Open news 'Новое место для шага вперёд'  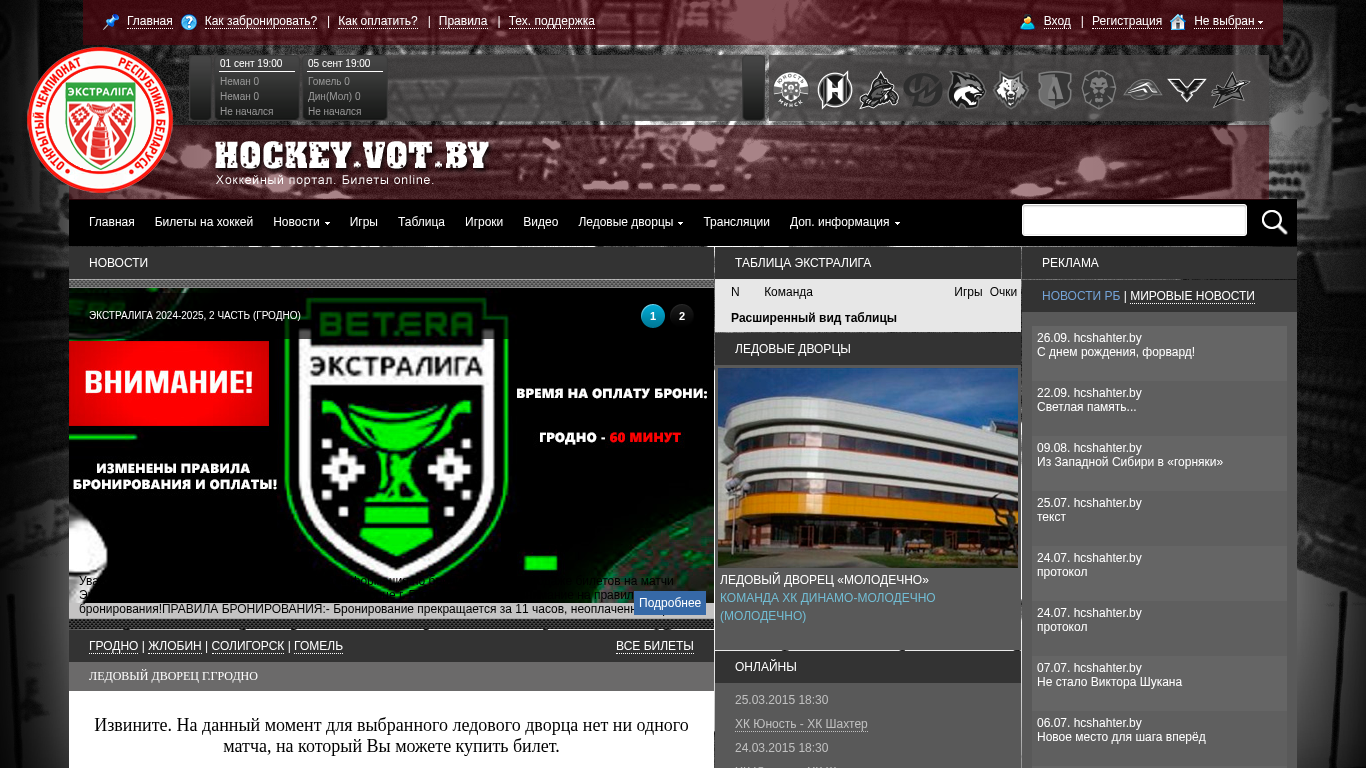(x=1121, y=737)
